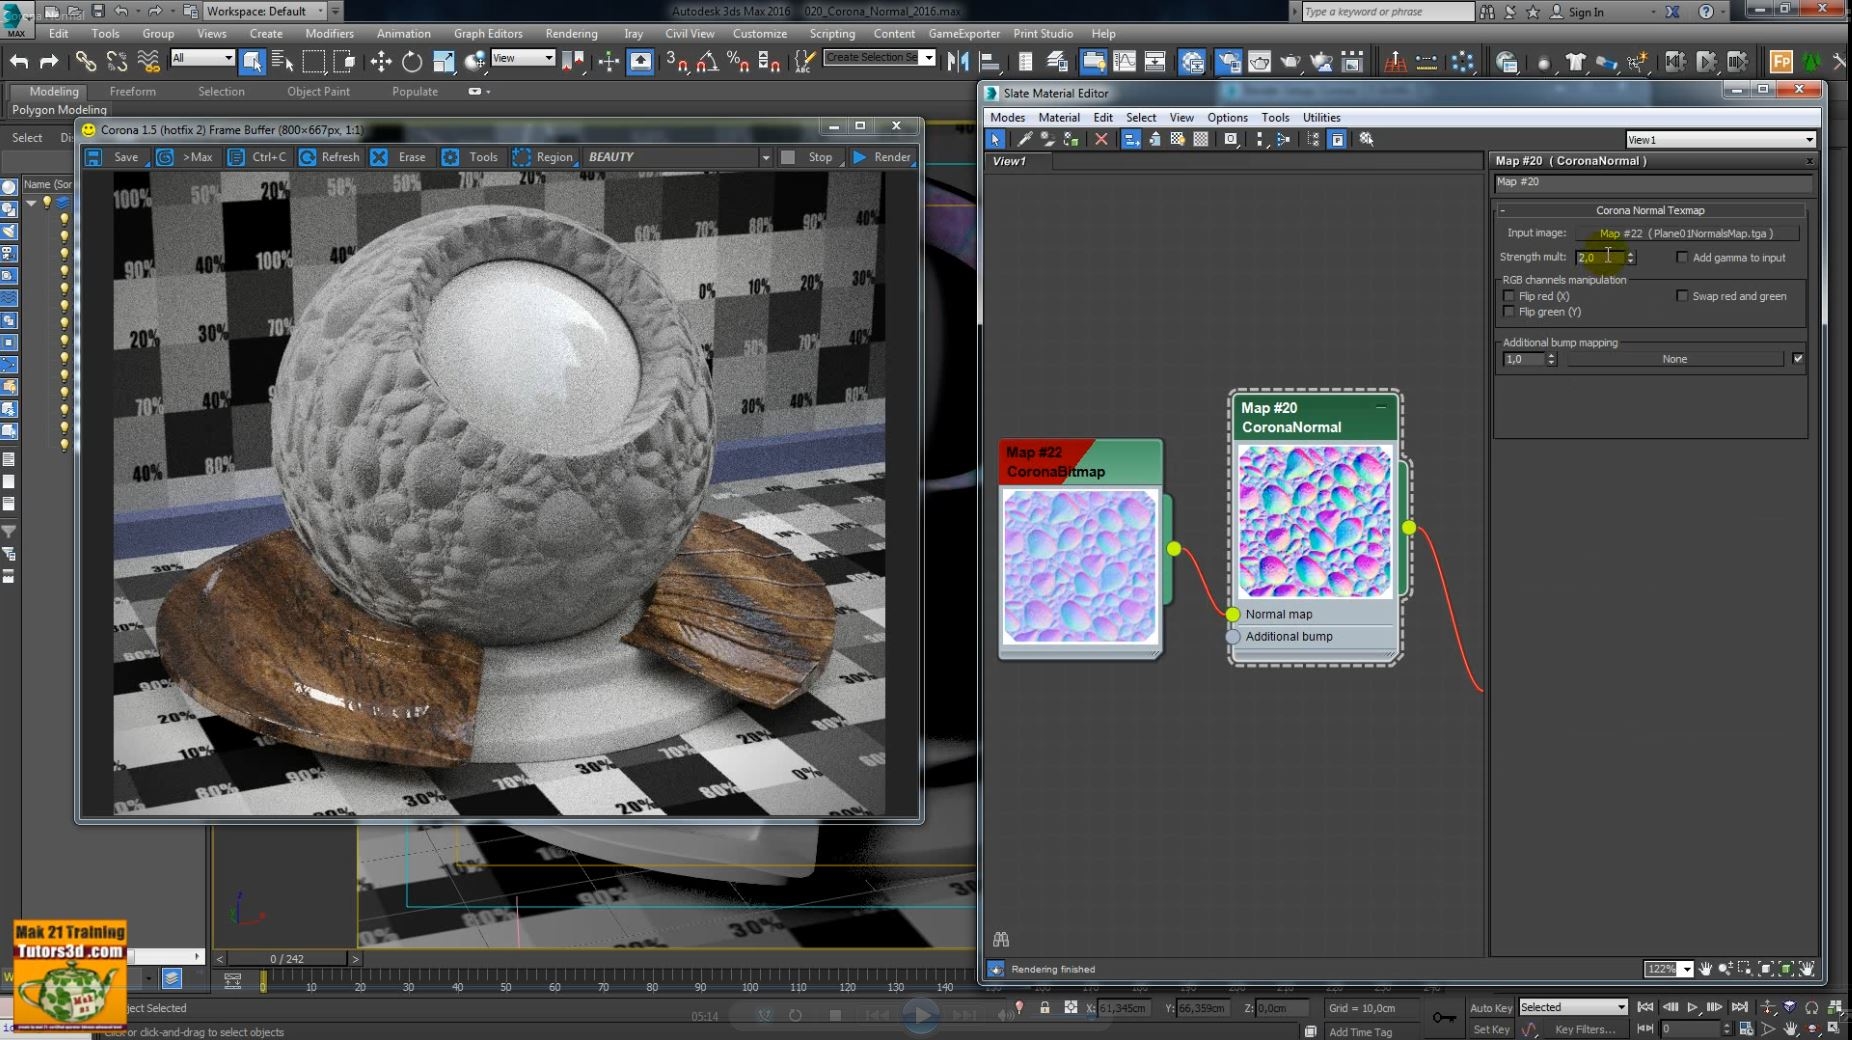1852x1040 pixels.
Task: Click the Select and Rotate tool icon
Action: pos(412,62)
